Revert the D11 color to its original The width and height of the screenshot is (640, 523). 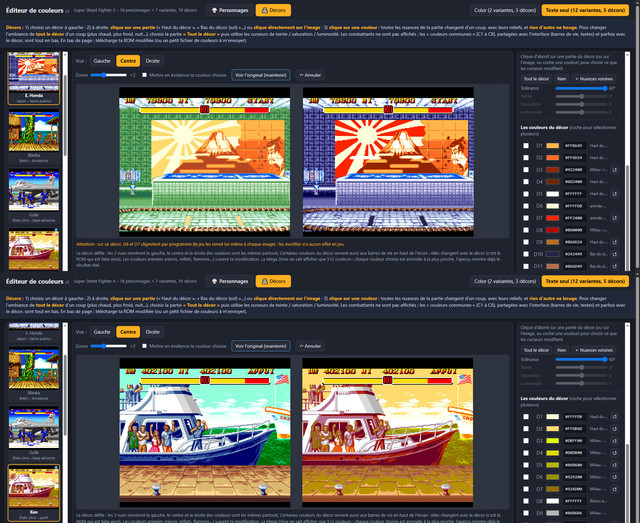click(615, 266)
